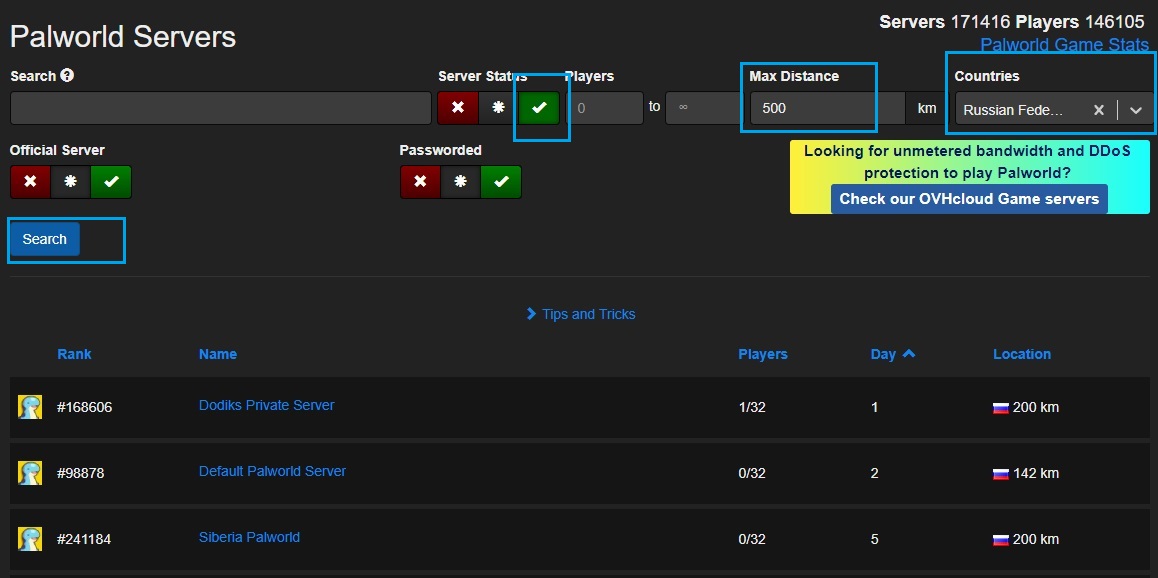Click the Palworld Servers page heading
Screen dimensions: 1158x578
(x=123, y=36)
